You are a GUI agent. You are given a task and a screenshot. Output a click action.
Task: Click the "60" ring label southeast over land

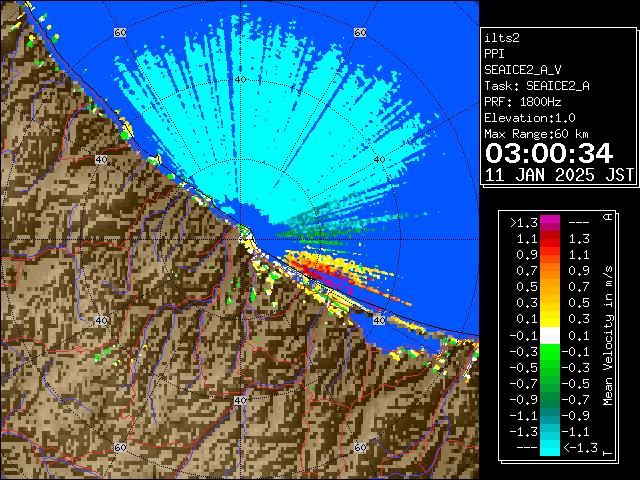click(360, 447)
